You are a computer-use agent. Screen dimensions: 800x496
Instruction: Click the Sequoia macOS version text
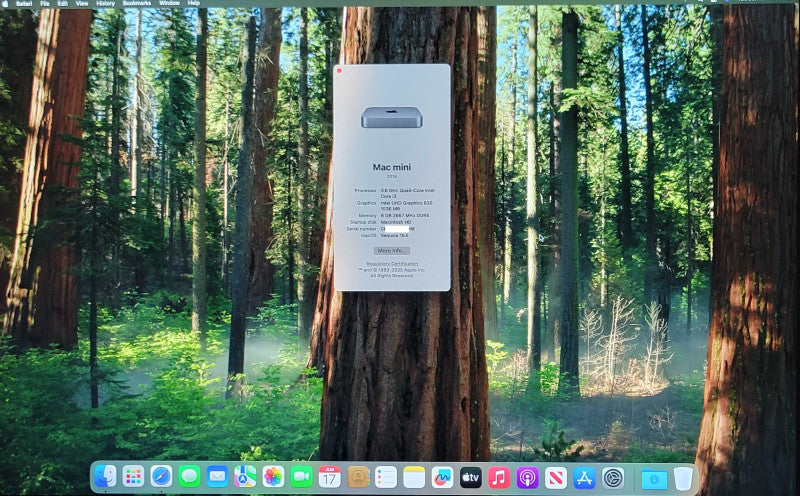(x=394, y=235)
